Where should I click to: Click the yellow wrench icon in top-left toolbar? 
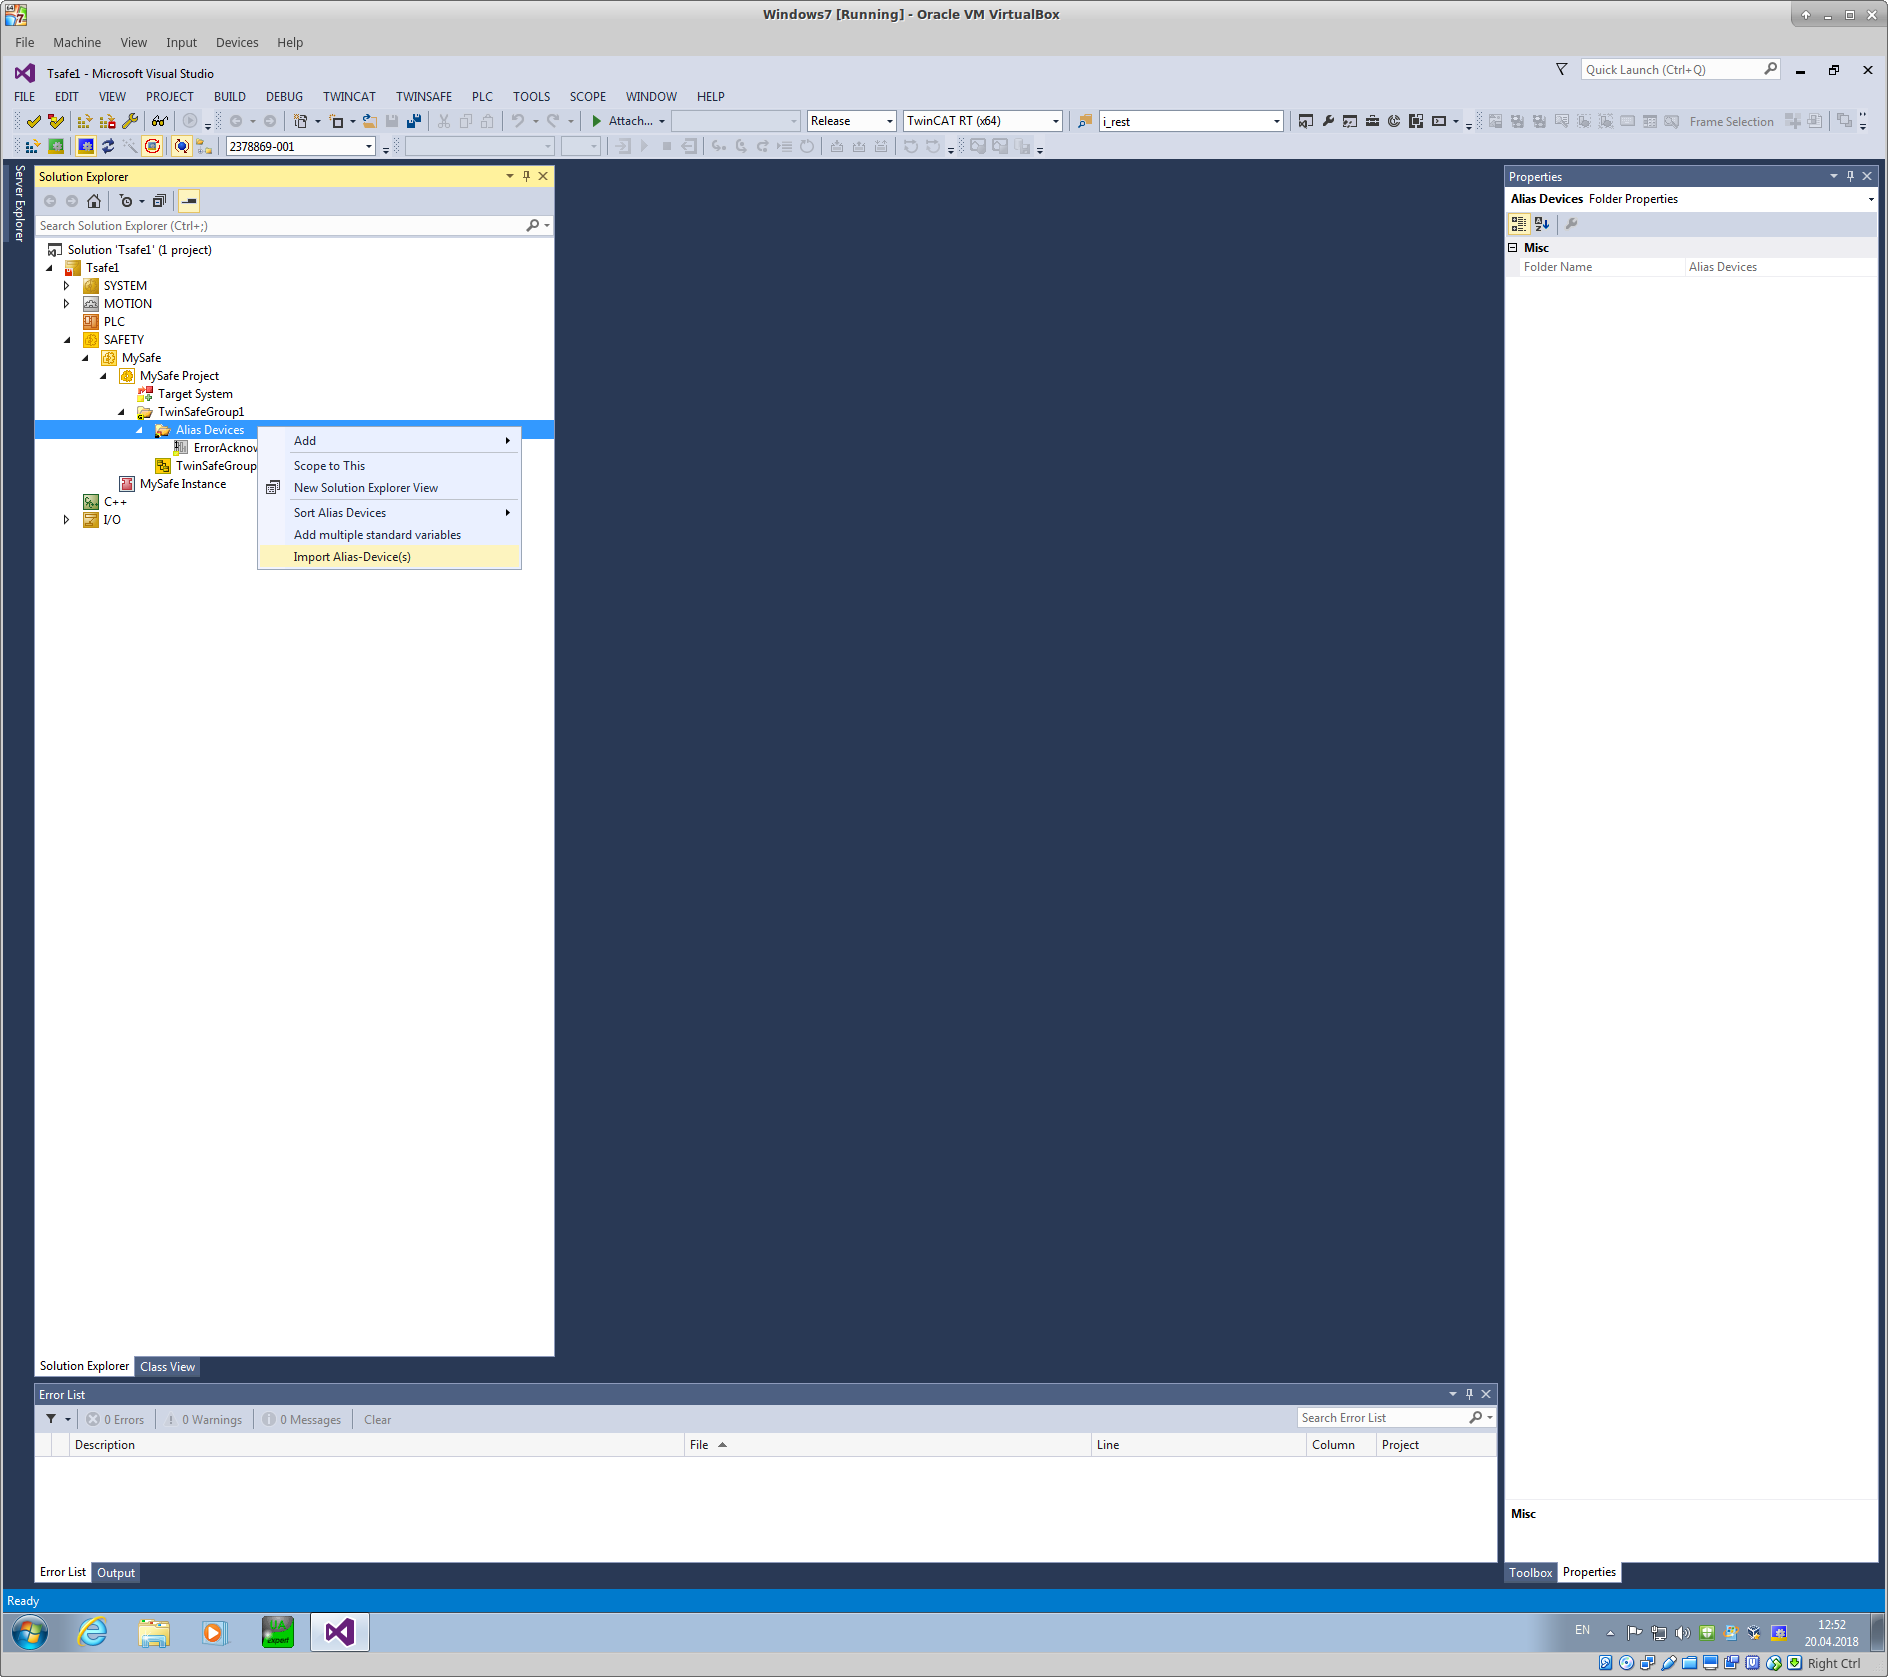(130, 121)
